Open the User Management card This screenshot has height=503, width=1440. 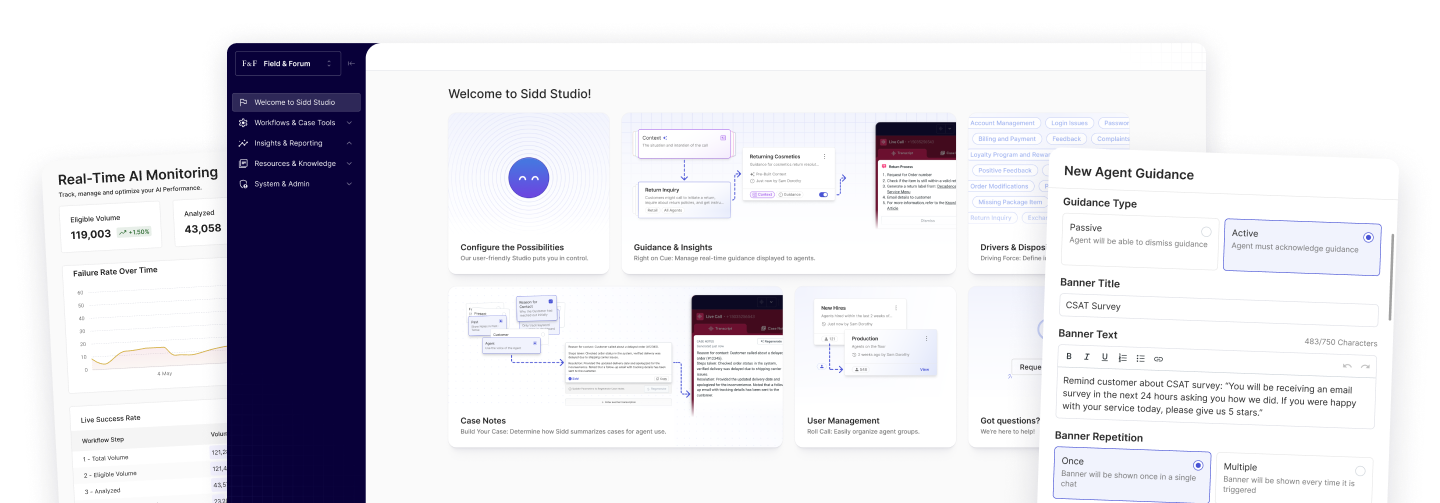click(x=875, y=367)
